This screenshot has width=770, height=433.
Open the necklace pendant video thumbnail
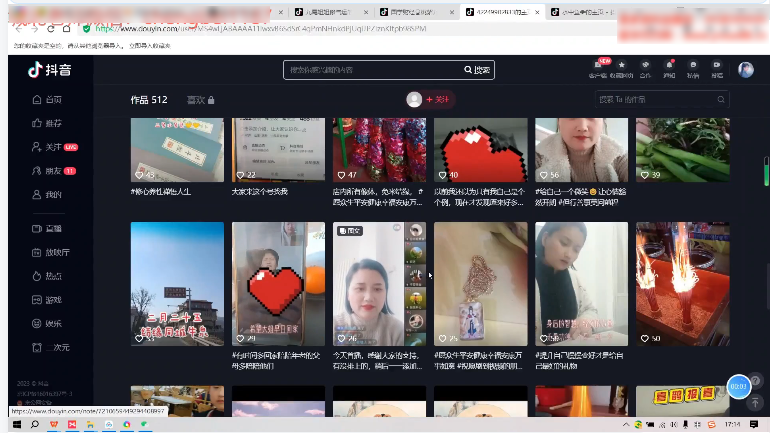pos(481,284)
